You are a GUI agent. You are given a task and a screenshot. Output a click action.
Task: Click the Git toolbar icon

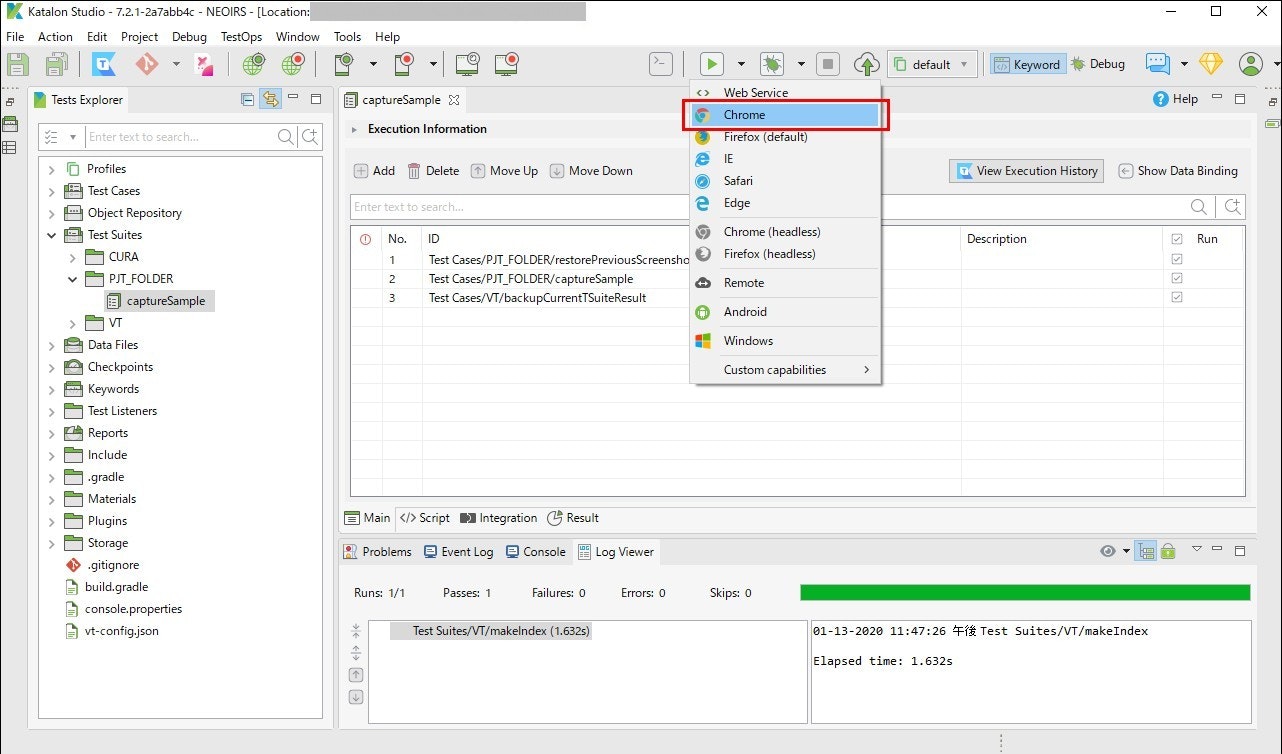tap(147, 65)
